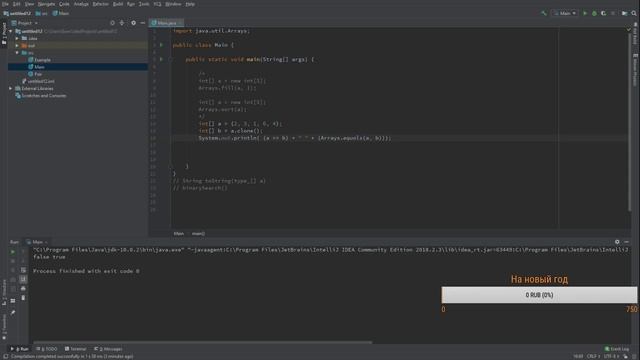640x360 pixels.
Task: Open the Window menu
Action: (173, 4)
